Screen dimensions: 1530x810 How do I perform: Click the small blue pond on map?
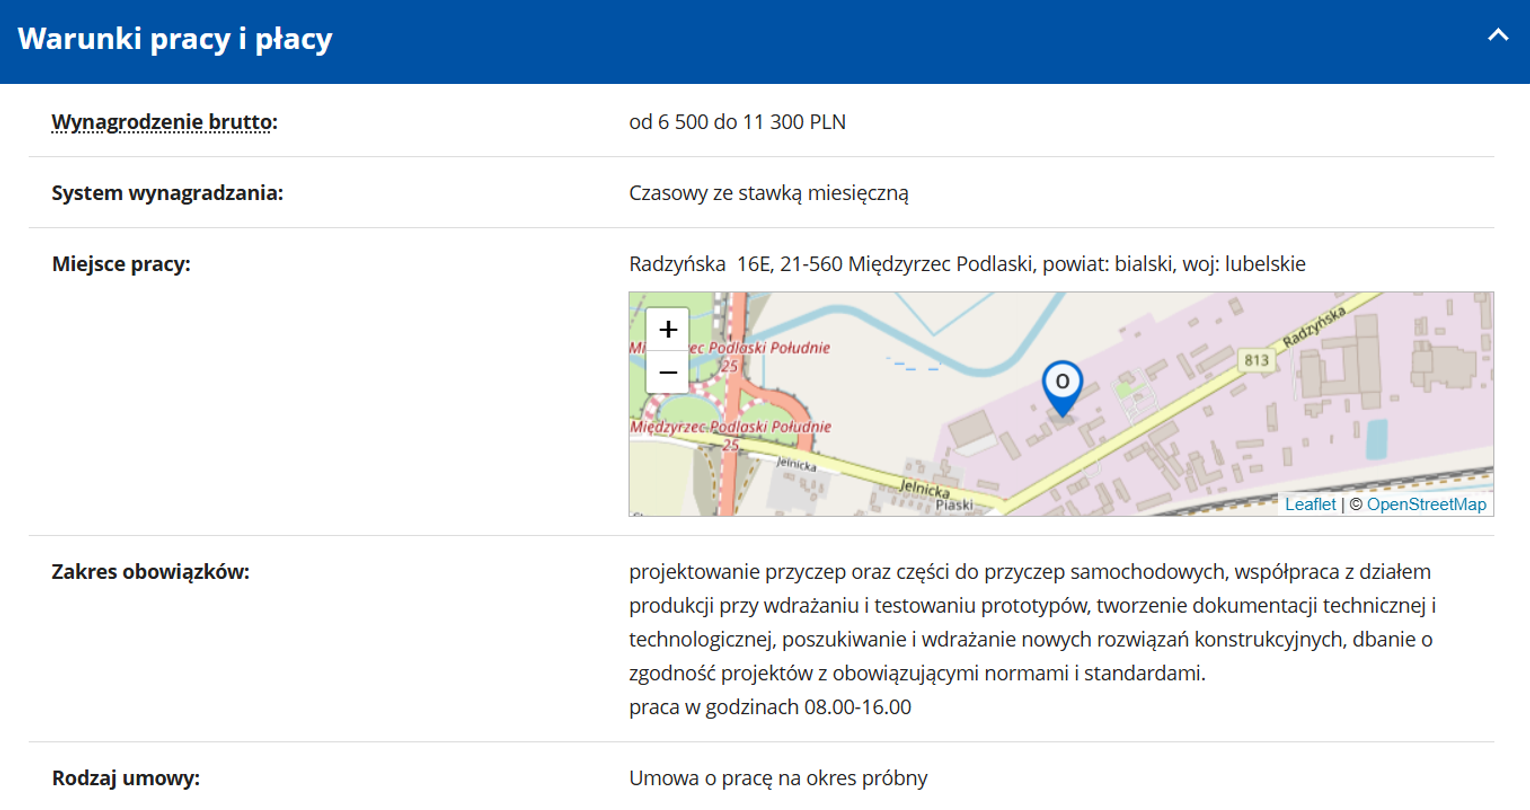tap(1376, 439)
